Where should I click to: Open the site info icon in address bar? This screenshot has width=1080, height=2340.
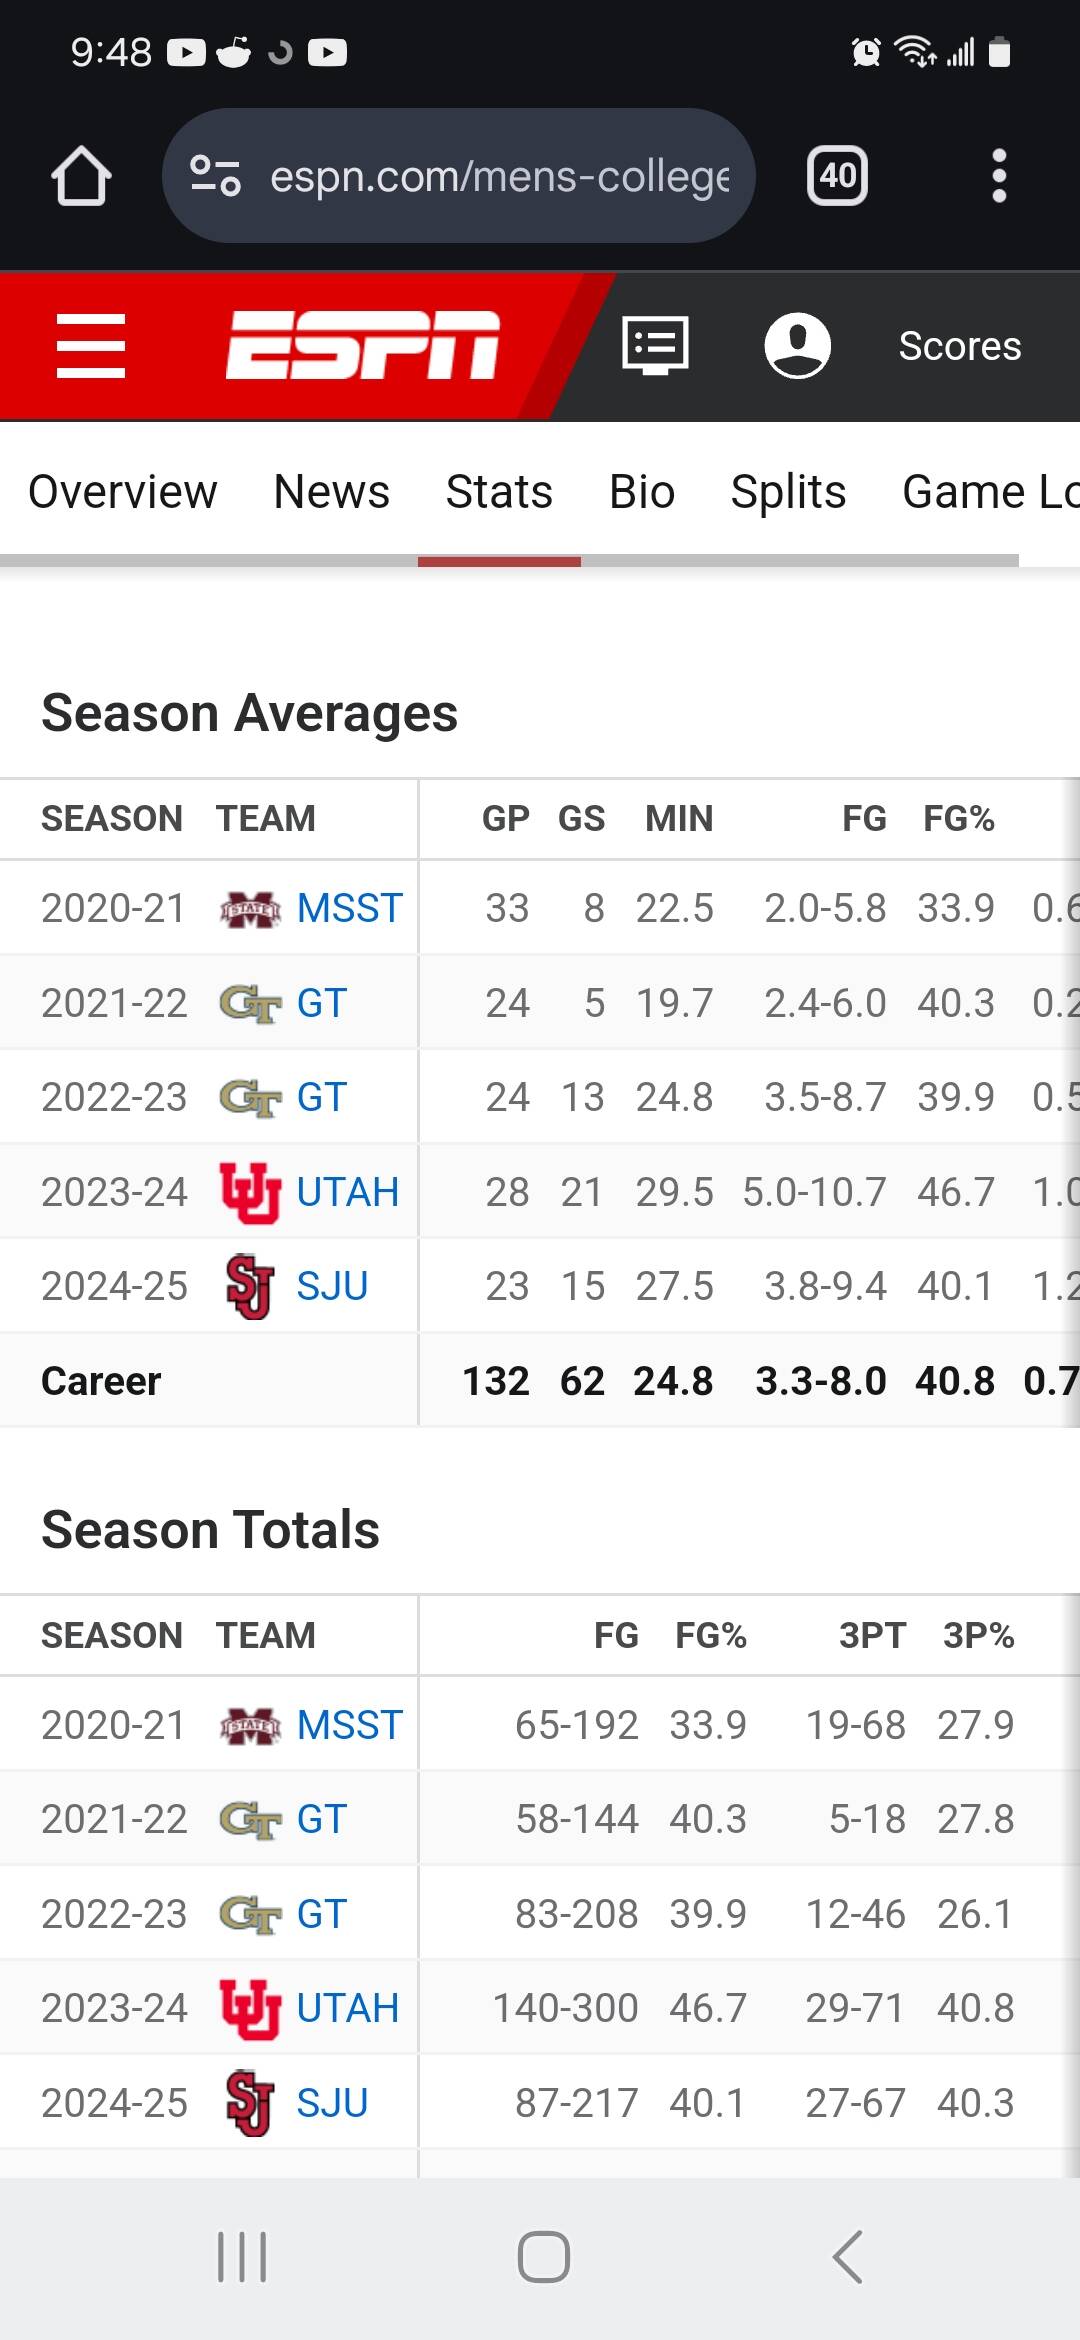pyautogui.click(x=215, y=176)
